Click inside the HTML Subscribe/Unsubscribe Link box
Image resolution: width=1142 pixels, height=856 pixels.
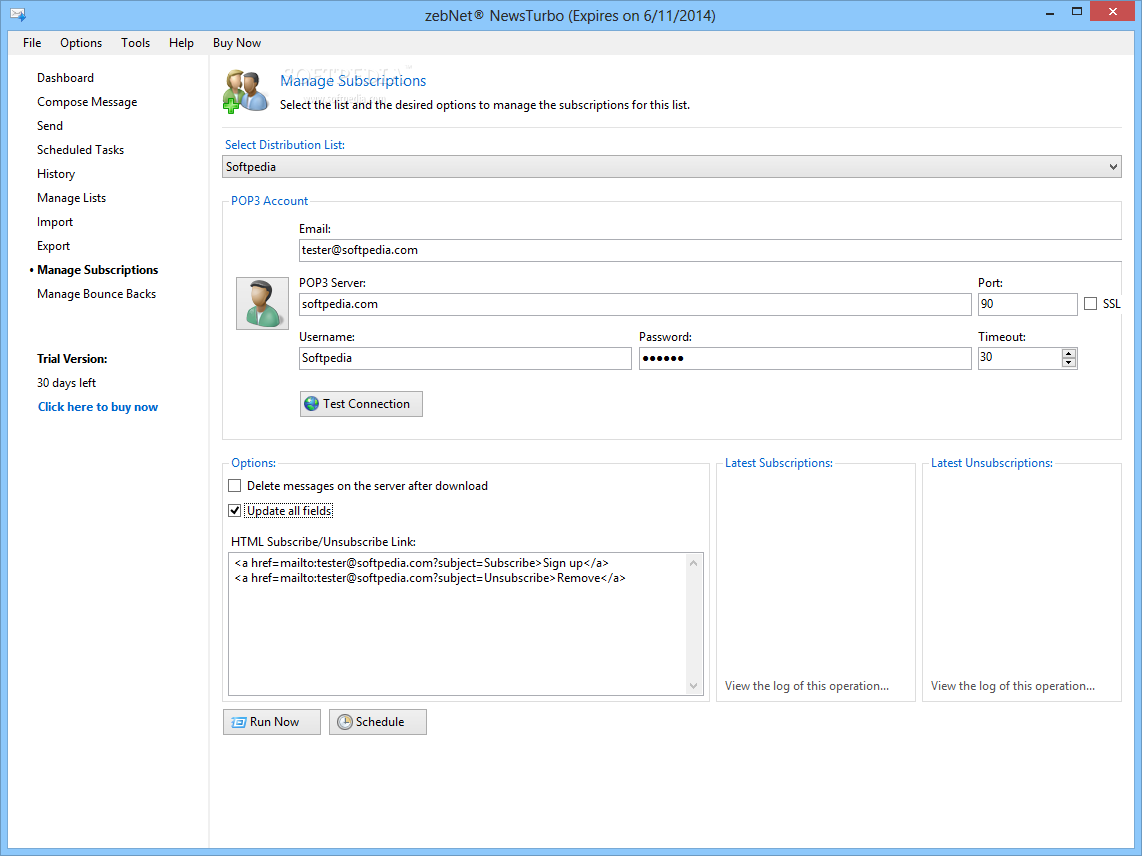point(457,624)
